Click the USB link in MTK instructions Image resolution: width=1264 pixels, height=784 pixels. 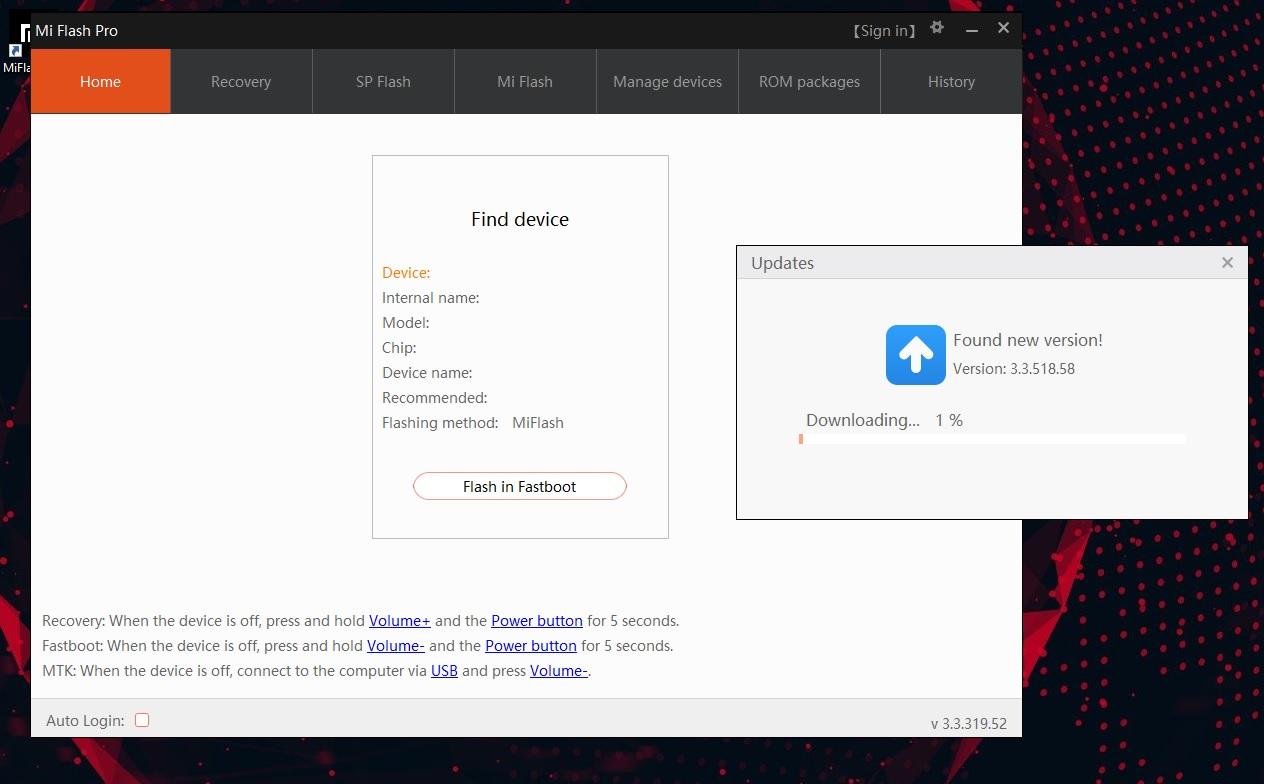click(444, 670)
